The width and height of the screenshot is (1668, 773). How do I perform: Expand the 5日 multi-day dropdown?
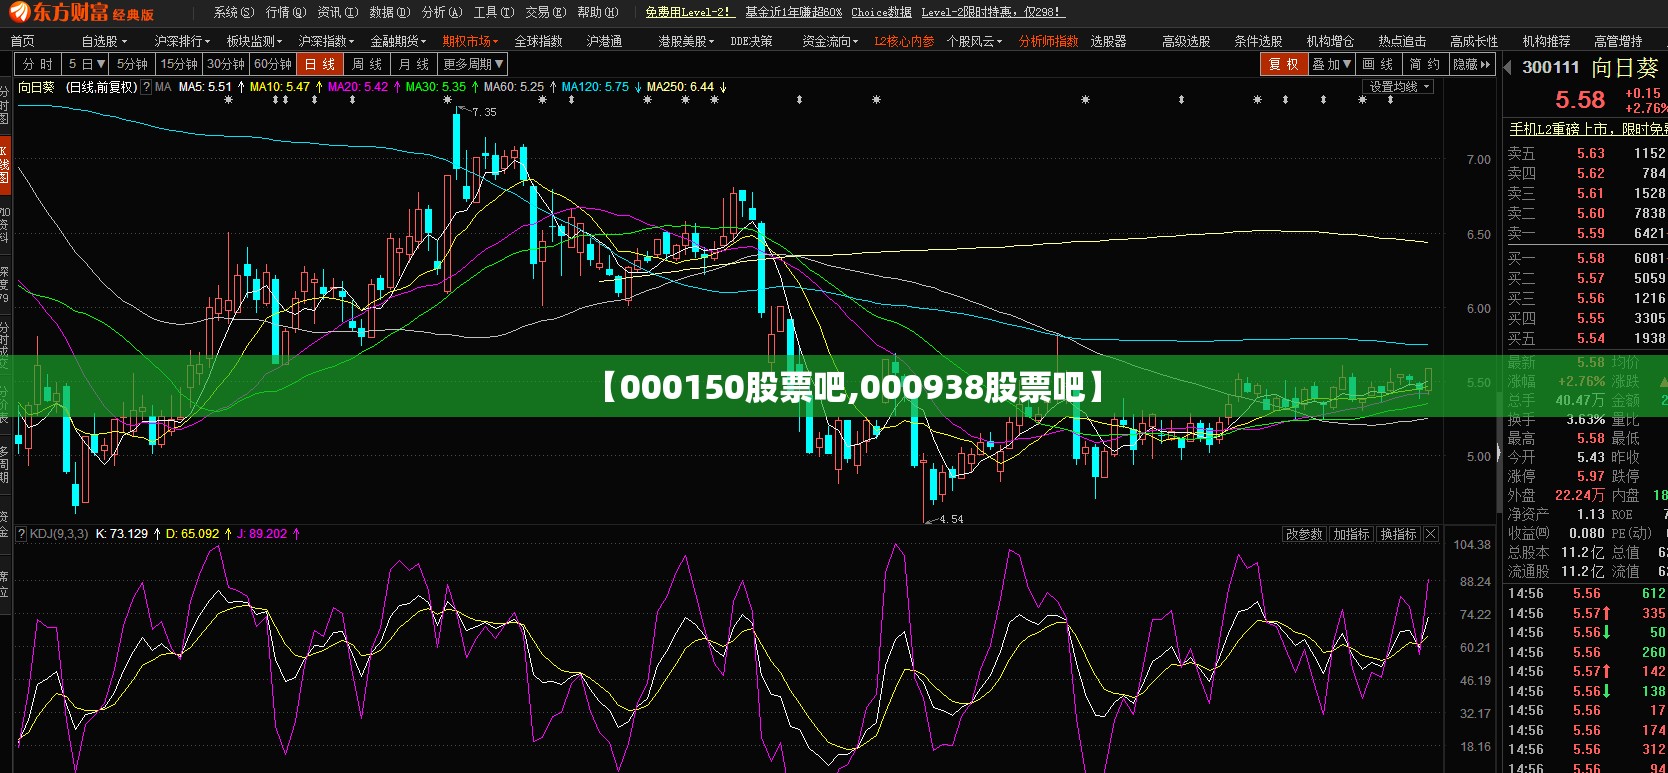86,64
